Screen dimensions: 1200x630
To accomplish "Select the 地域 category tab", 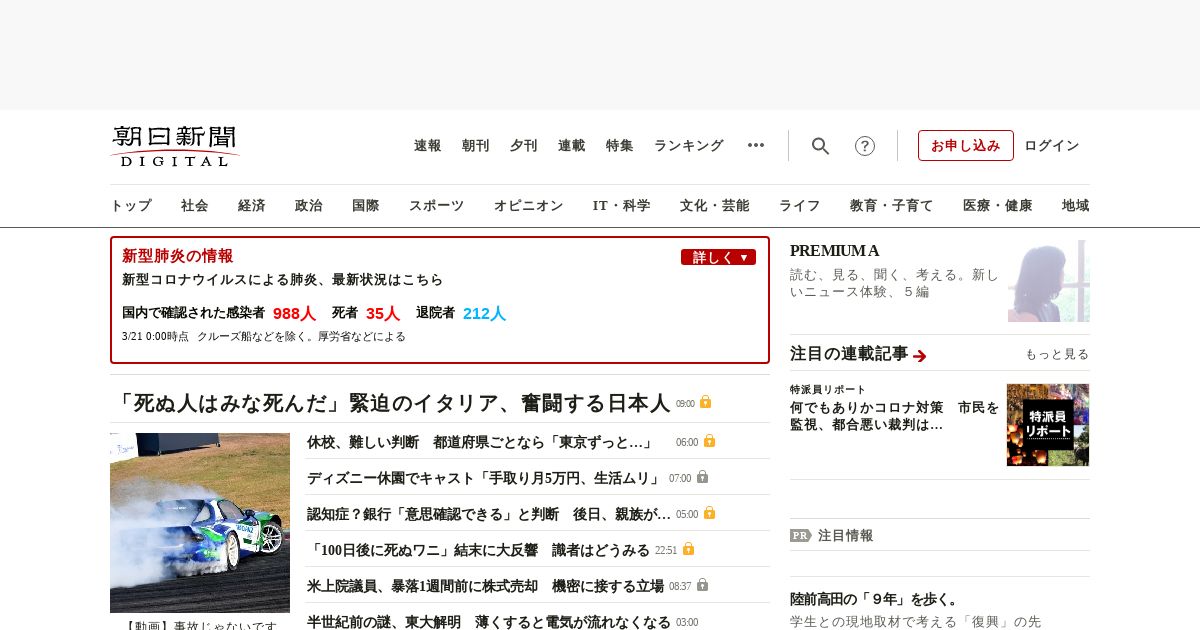I will point(1076,206).
